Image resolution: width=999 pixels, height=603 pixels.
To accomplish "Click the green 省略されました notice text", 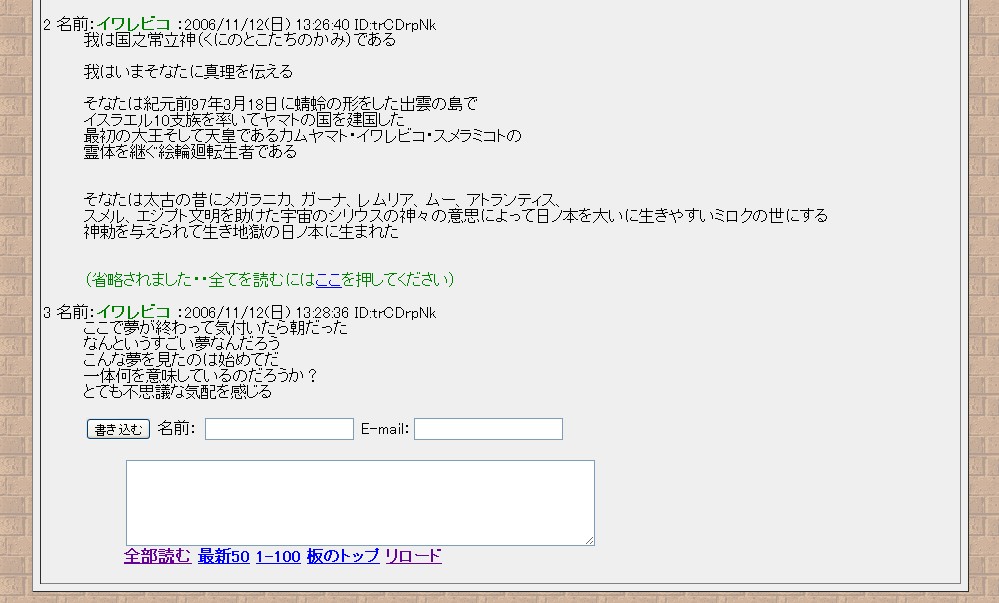I will tap(200, 279).
